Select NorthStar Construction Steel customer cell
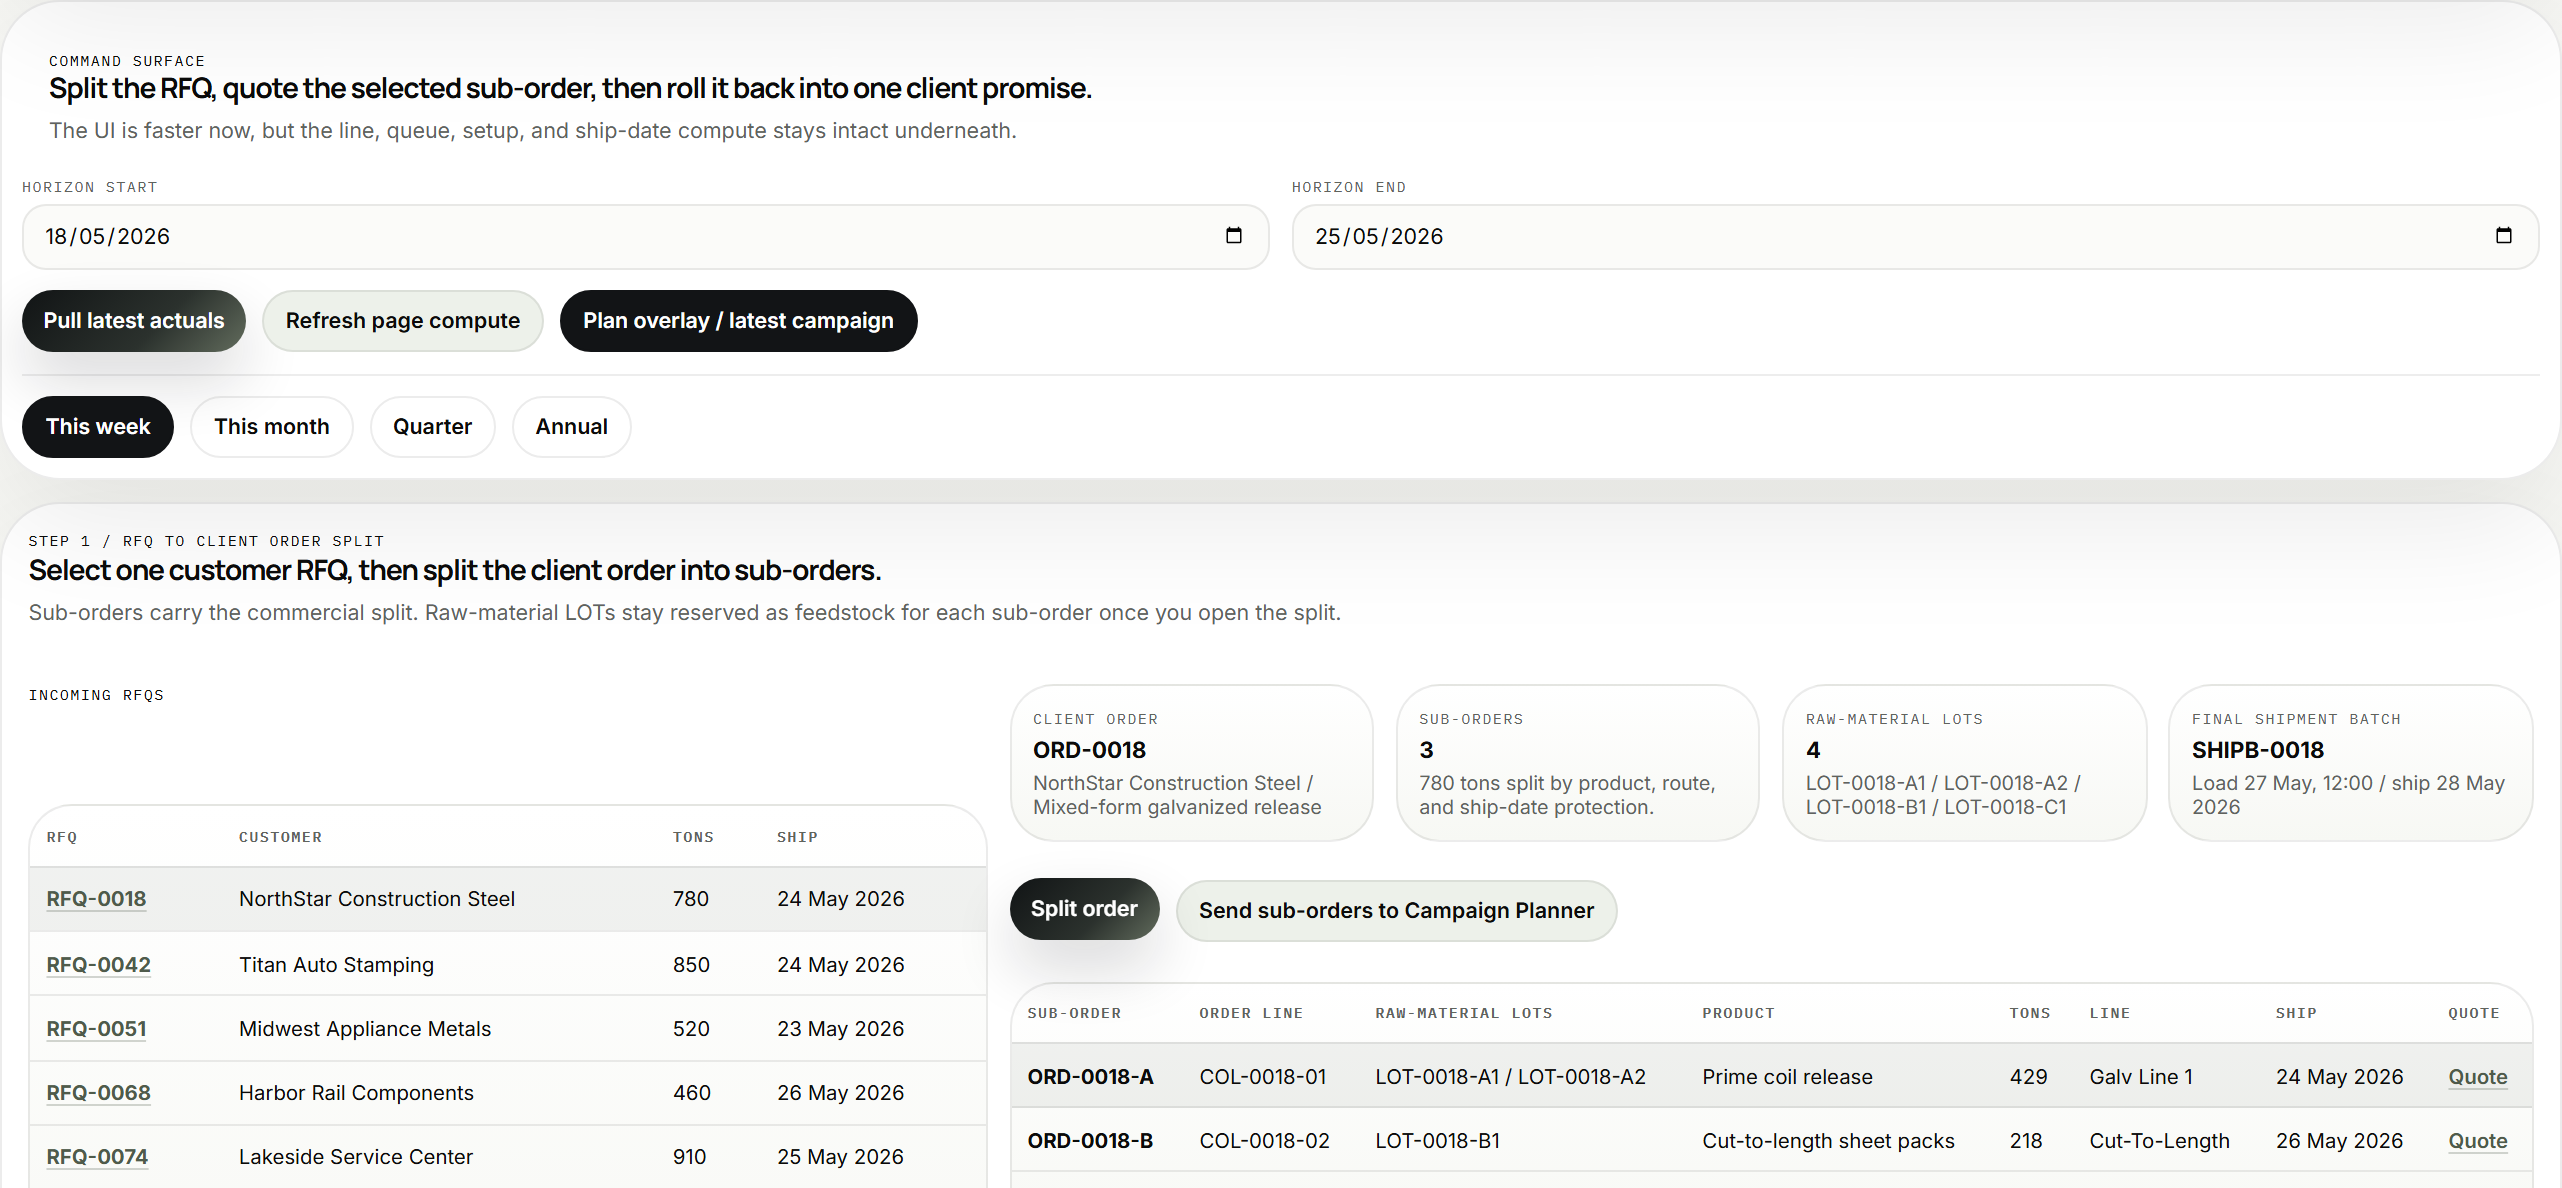Viewport: 2562px width, 1188px height. tap(377, 899)
